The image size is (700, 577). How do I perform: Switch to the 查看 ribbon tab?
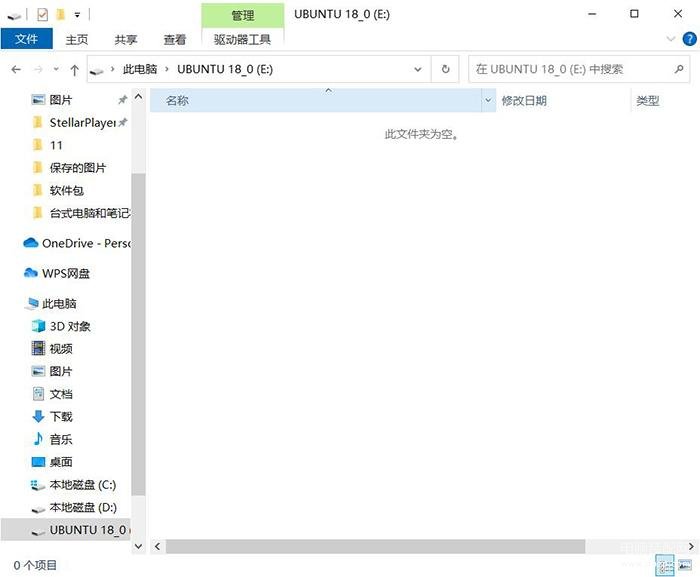tap(174, 39)
